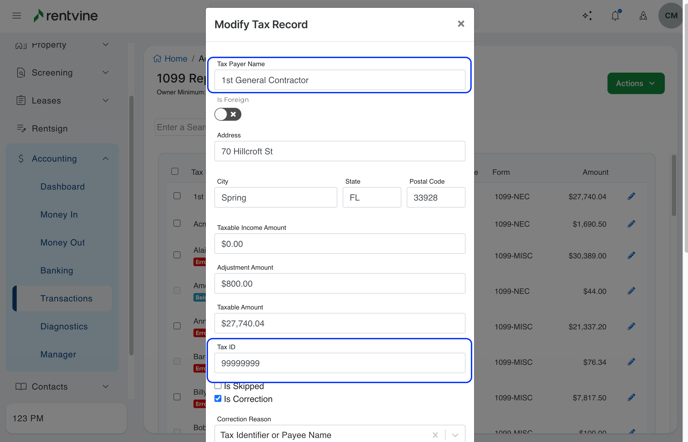This screenshot has height=442, width=688.
Task: Click the edit pencil for the $30,389.00 row
Action: (631, 256)
